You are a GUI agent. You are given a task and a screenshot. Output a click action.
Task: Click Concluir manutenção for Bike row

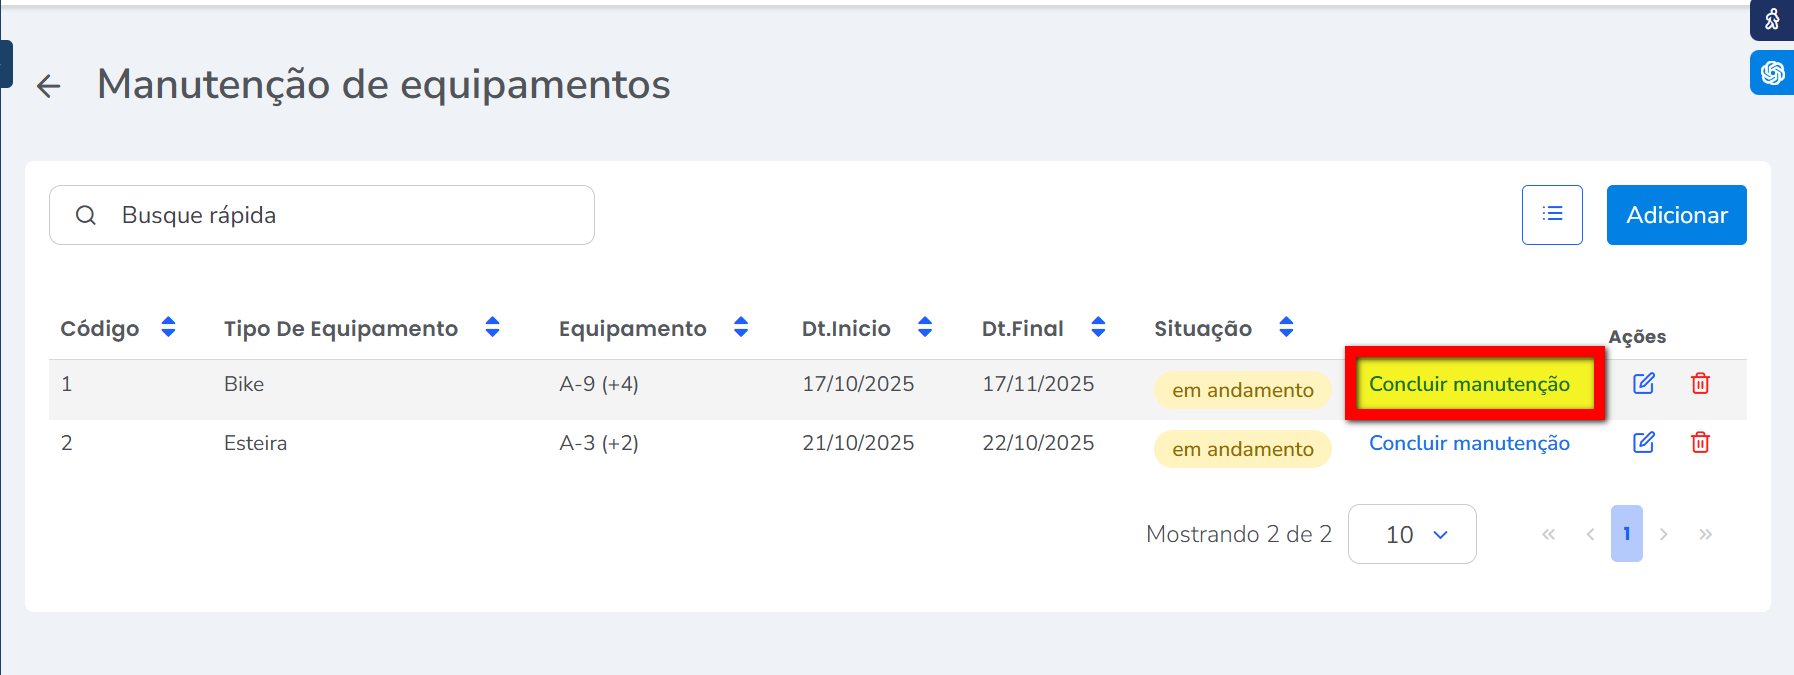1469,384
